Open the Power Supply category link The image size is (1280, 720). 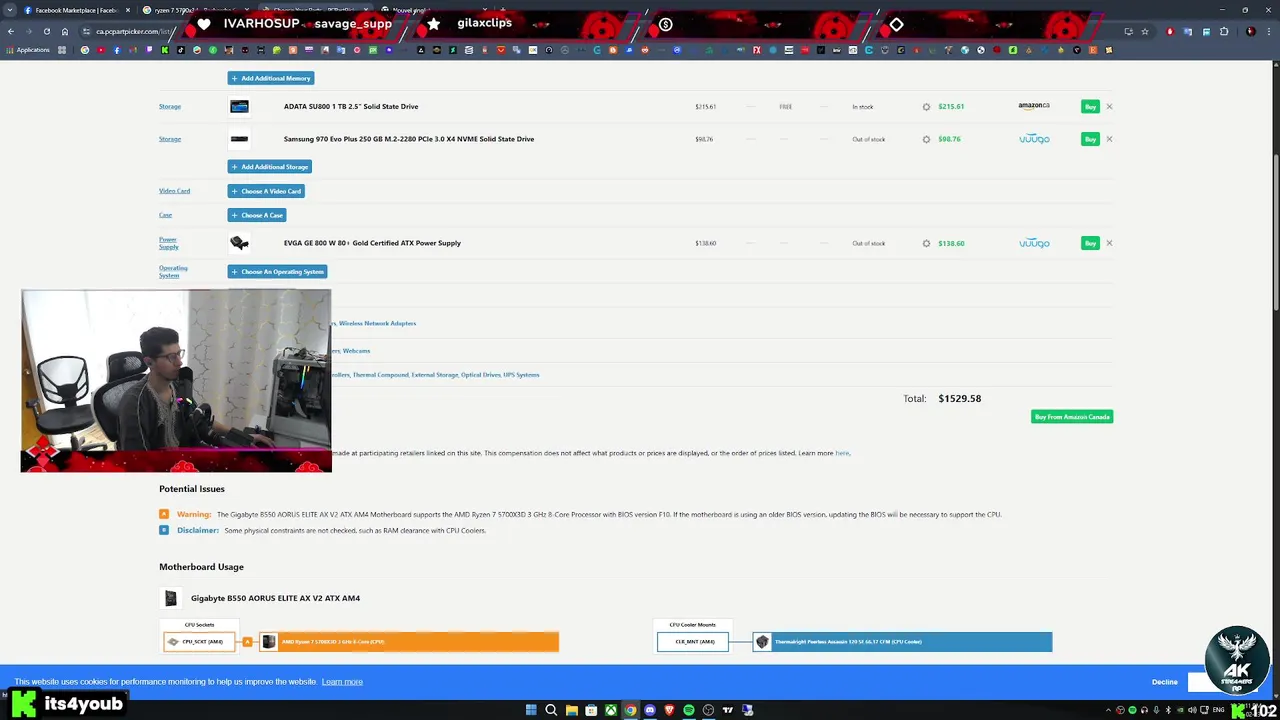(x=168, y=243)
